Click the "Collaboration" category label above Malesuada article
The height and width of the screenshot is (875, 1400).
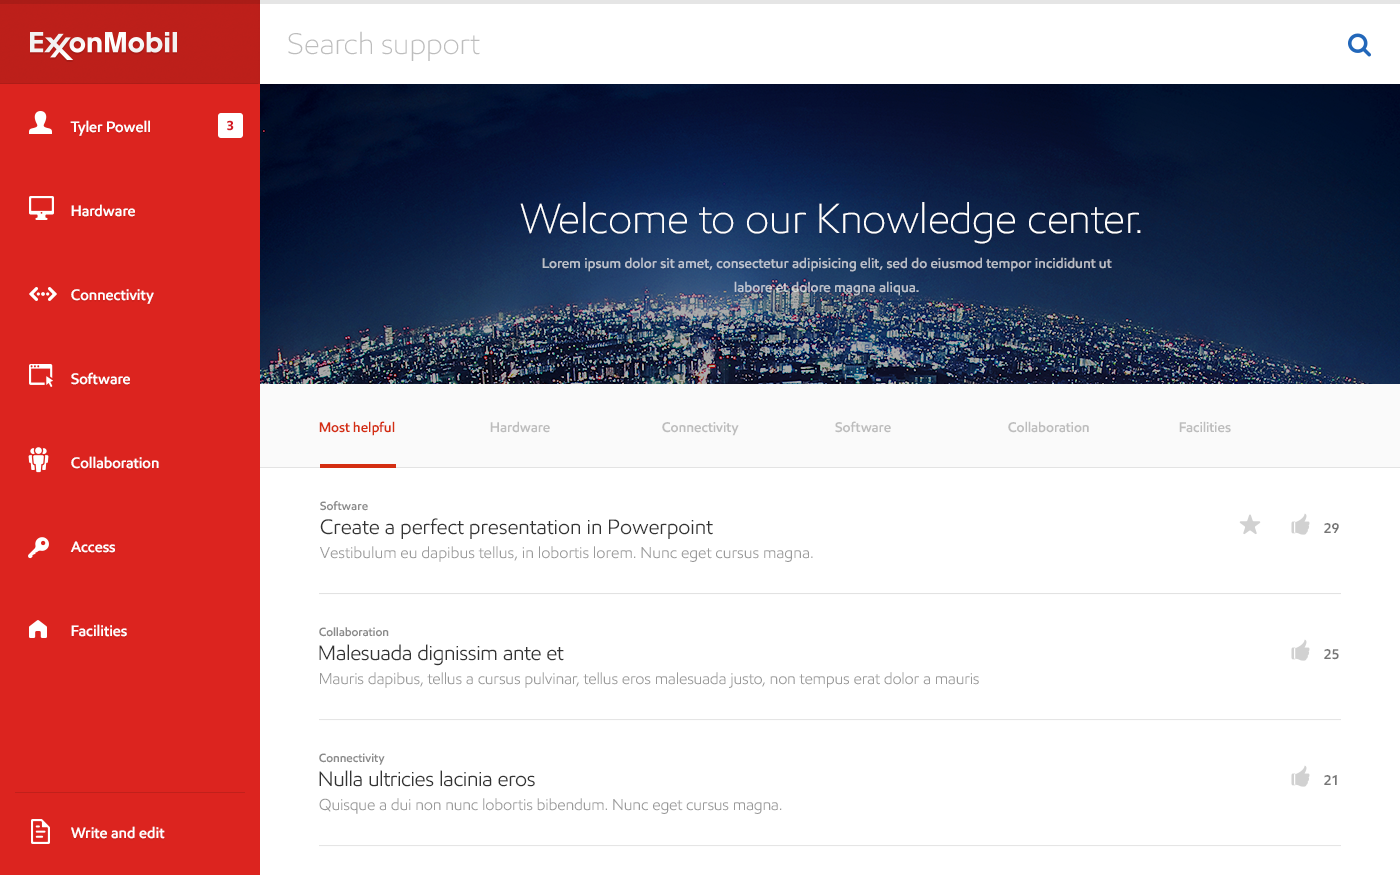click(354, 632)
